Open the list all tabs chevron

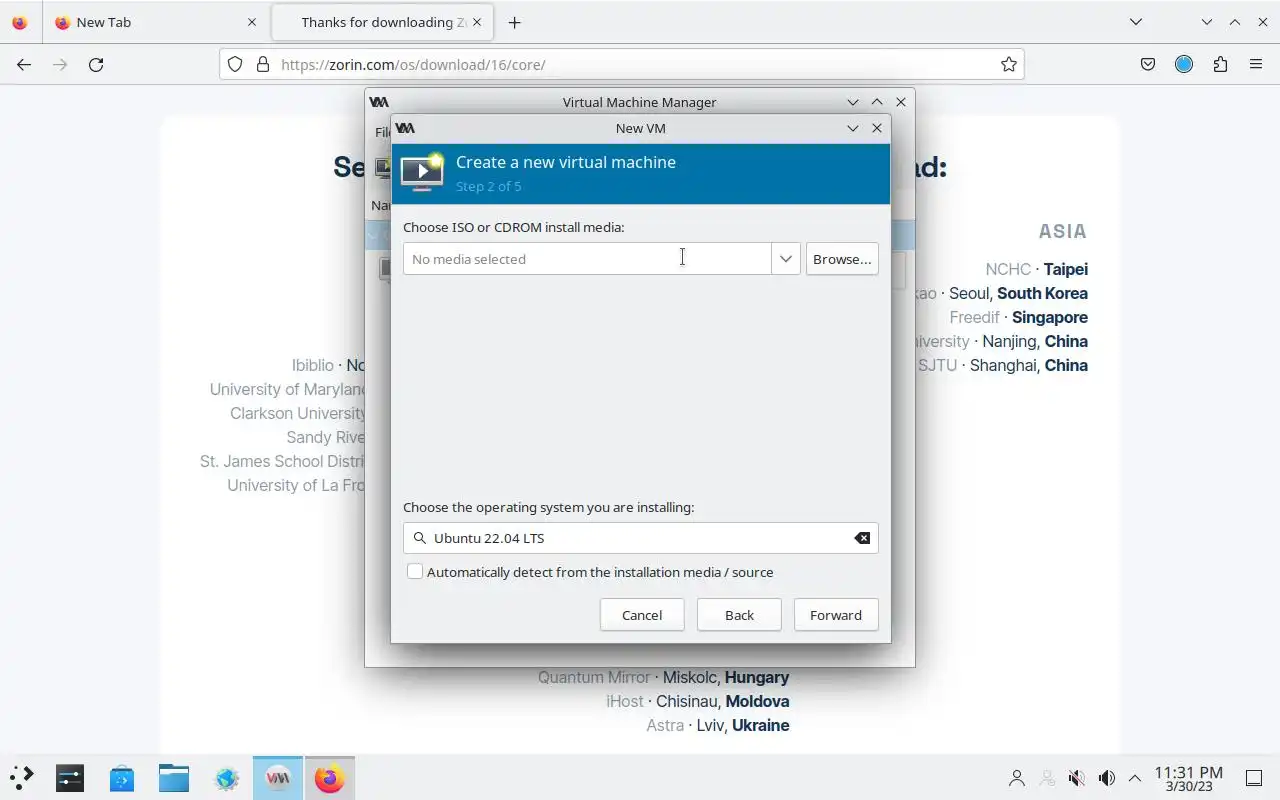tap(1136, 22)
